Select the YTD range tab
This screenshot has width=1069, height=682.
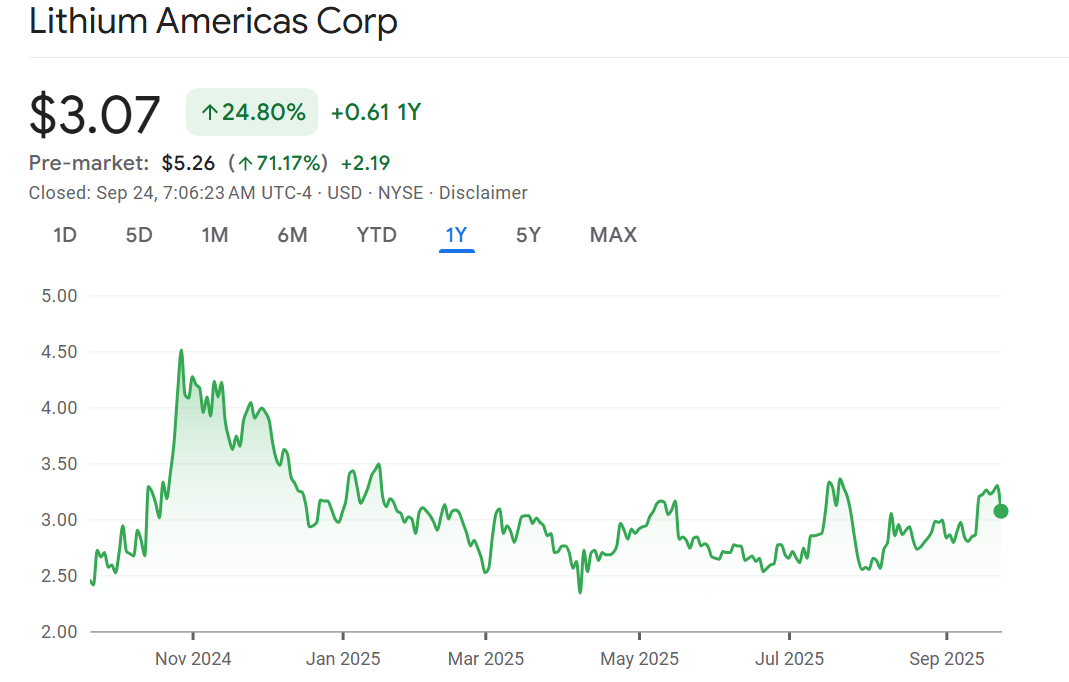click(x=377, y=235)
